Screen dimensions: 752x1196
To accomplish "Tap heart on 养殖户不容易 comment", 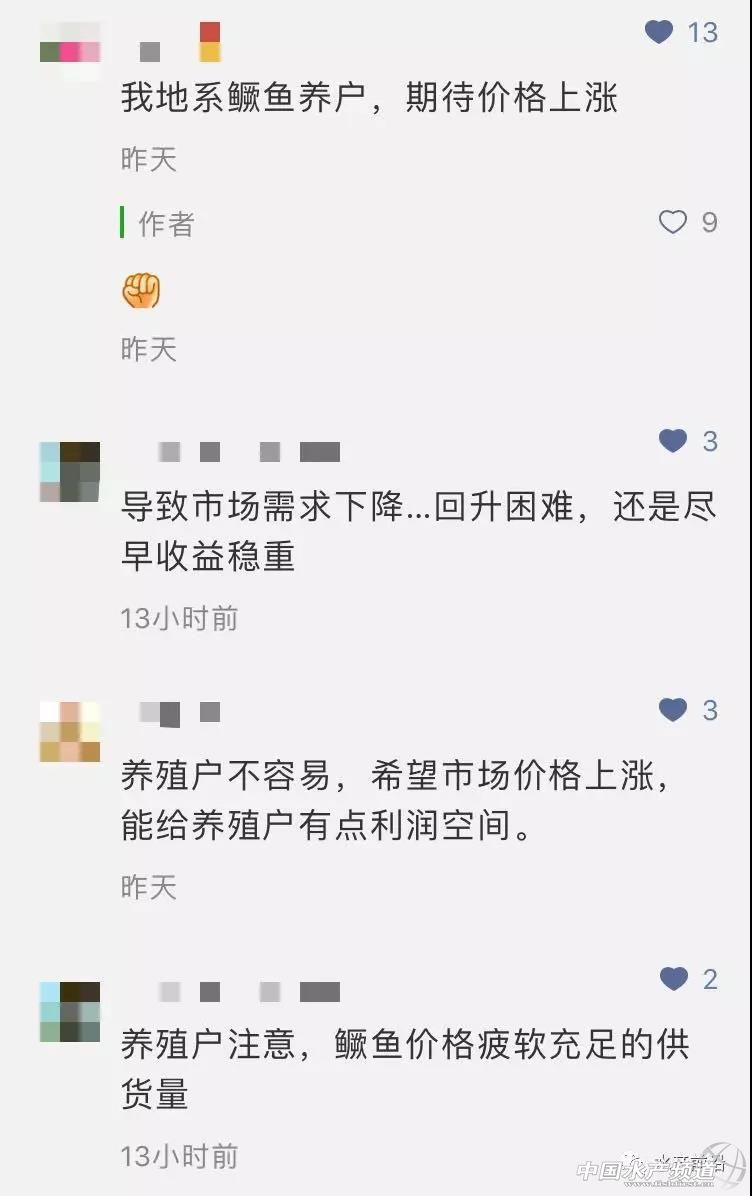I will point(673,709).
